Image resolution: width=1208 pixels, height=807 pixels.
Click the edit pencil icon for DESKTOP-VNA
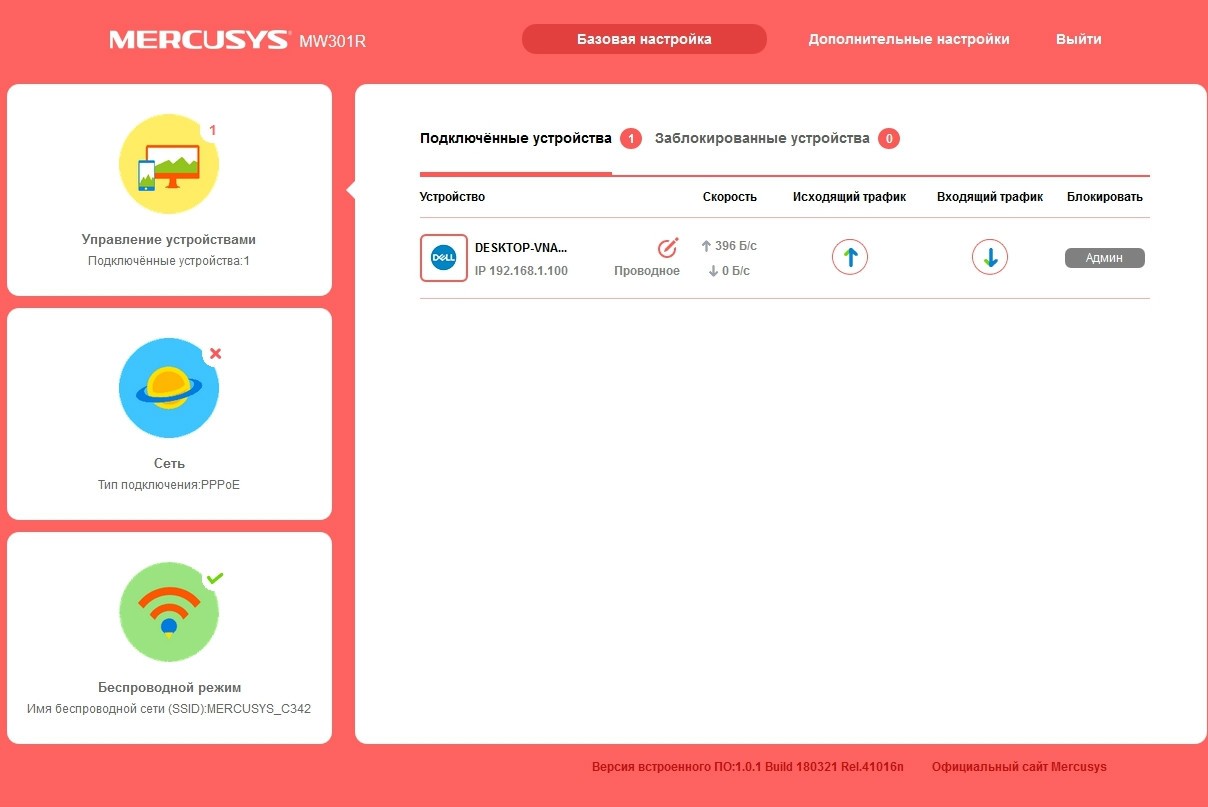pos(667,247)
